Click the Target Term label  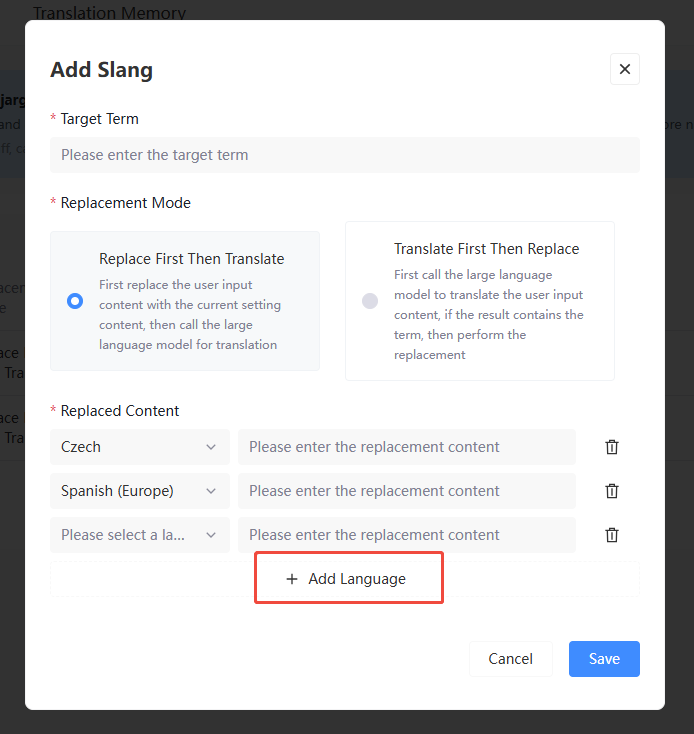pos(100,119)
